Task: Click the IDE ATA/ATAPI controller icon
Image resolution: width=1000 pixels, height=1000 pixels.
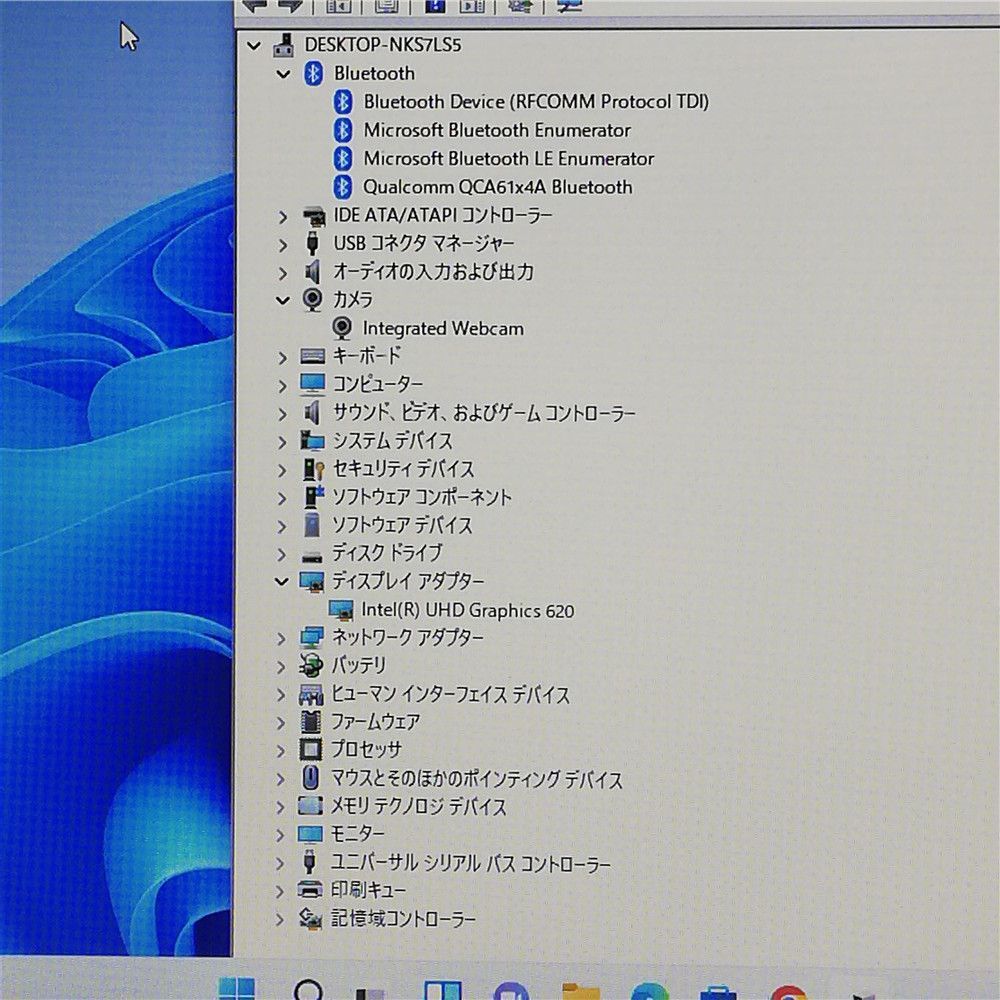Action: (313, 217)
